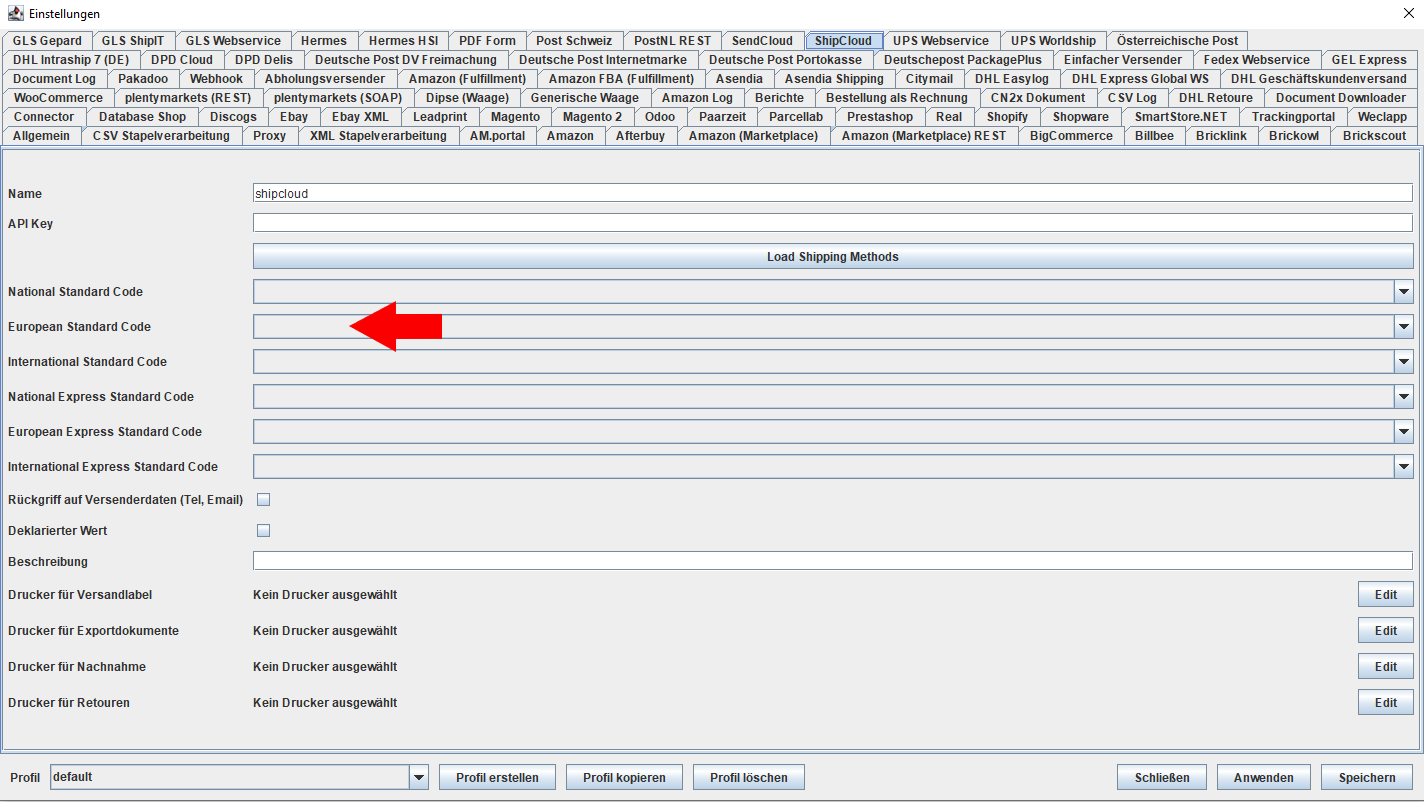Click the Schließen button
The width and height of the screenshot is (1424, 802).
point(1162,777)
